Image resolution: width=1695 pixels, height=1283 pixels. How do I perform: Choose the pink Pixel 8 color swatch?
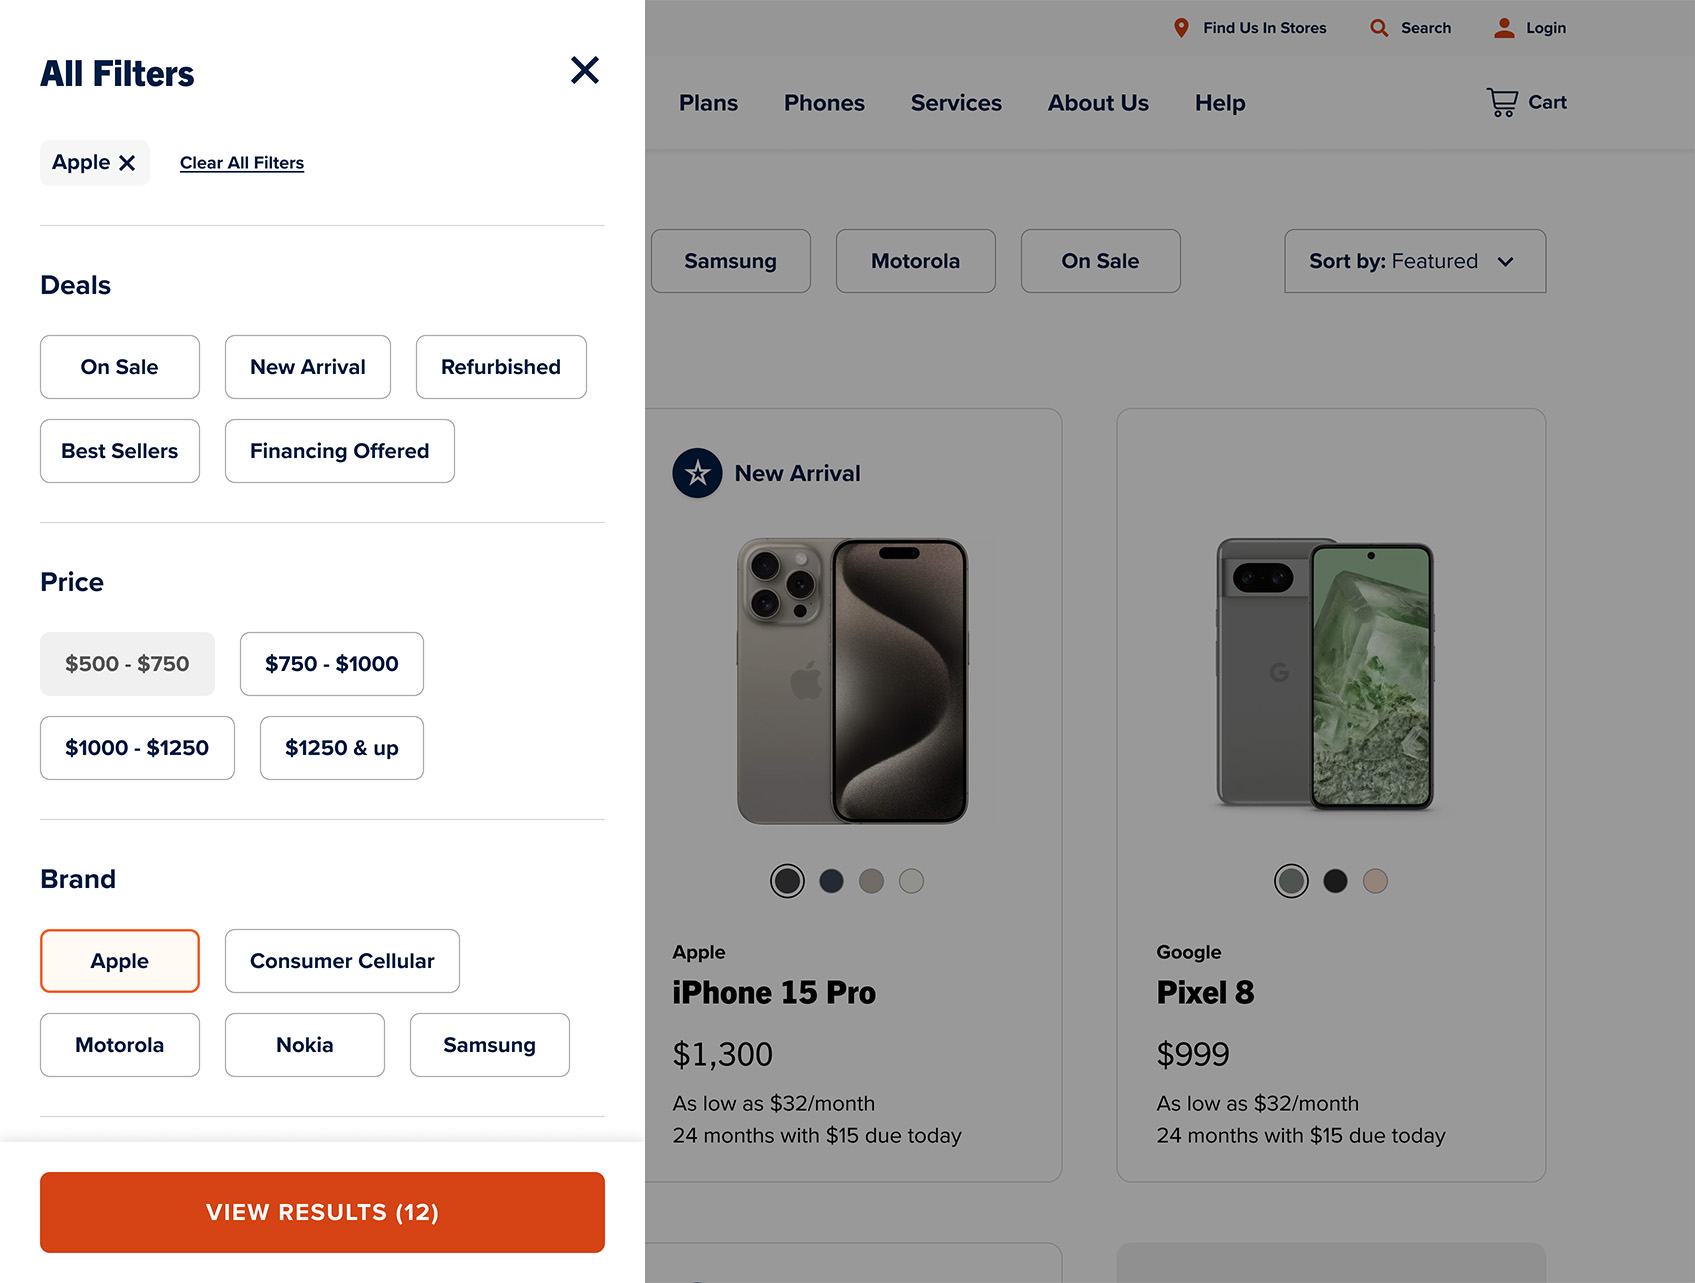click(x=1375, y=881)
